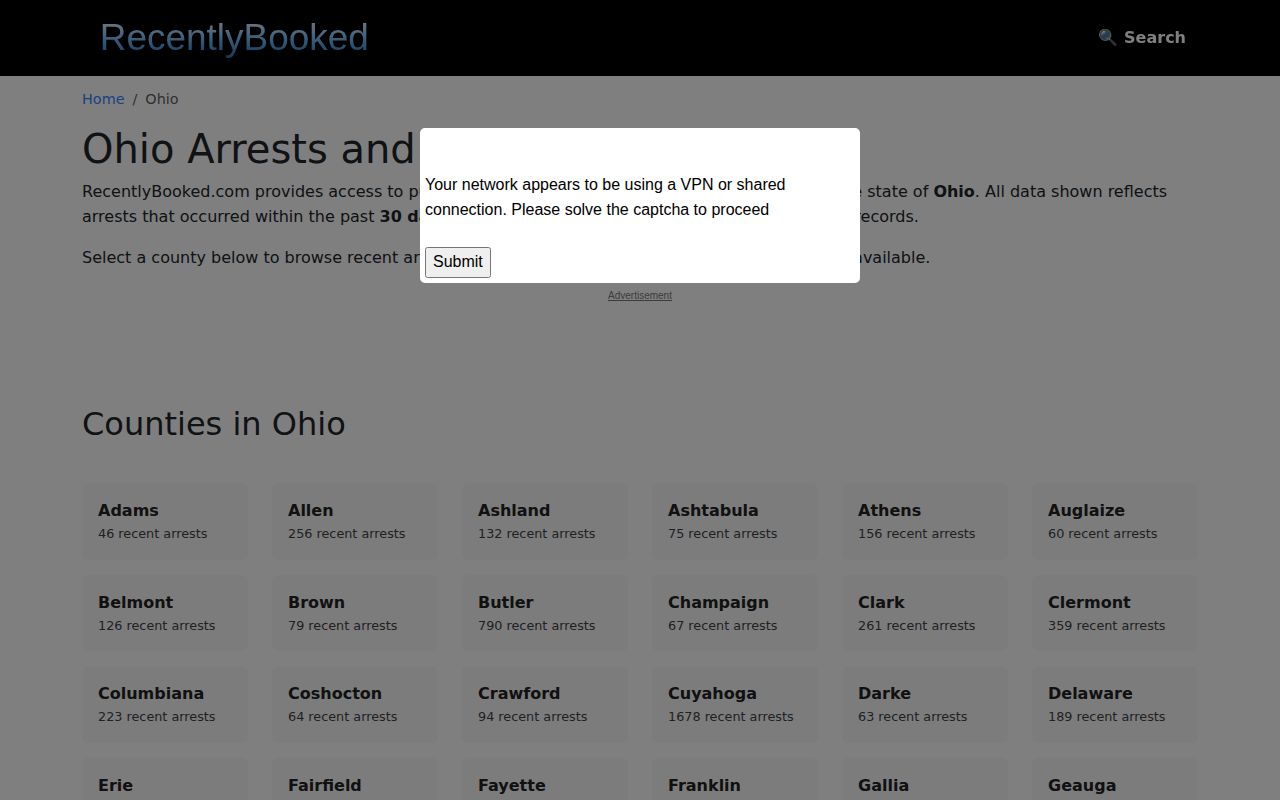Open Columbiana county arrests card
1280x800 pixels.
(165, 704)
